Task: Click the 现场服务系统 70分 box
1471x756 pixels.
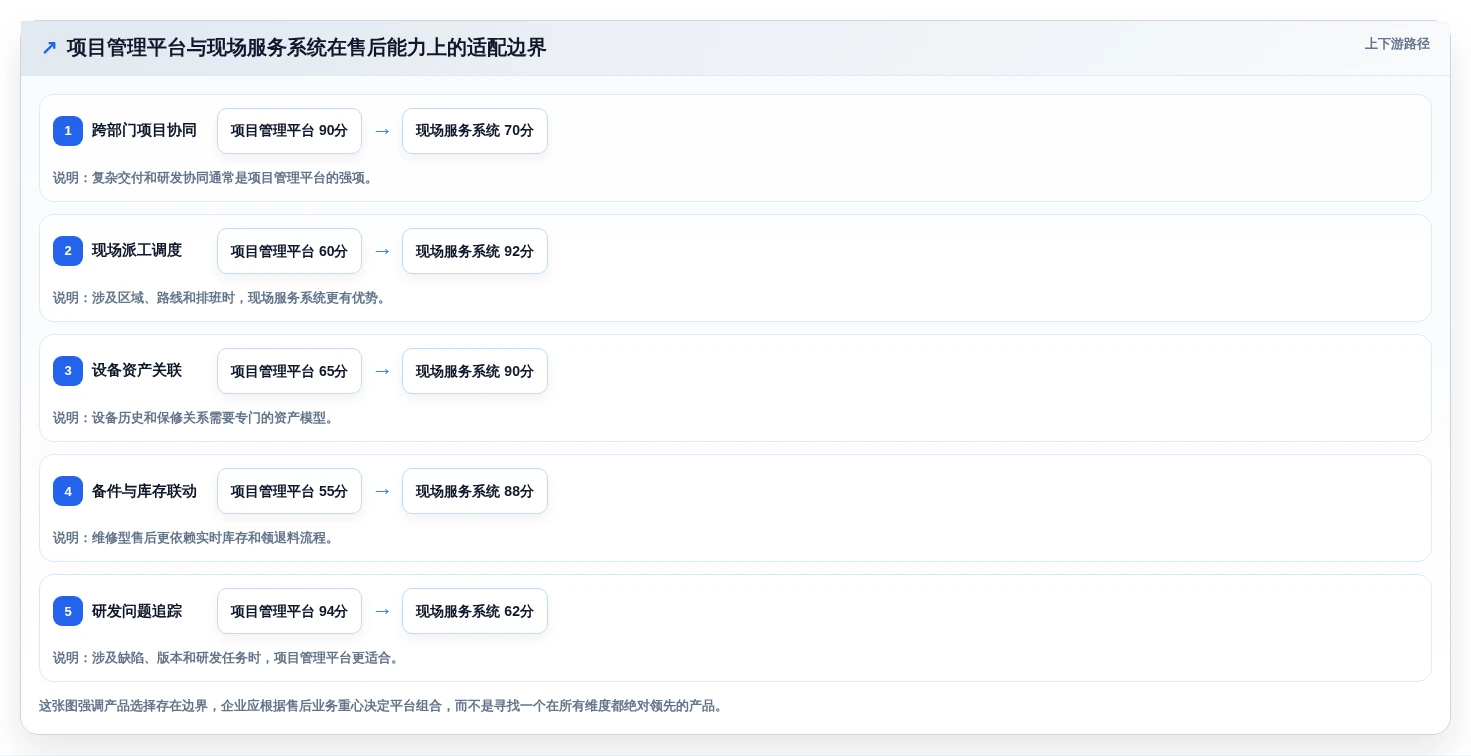Action: click(475, 131)
